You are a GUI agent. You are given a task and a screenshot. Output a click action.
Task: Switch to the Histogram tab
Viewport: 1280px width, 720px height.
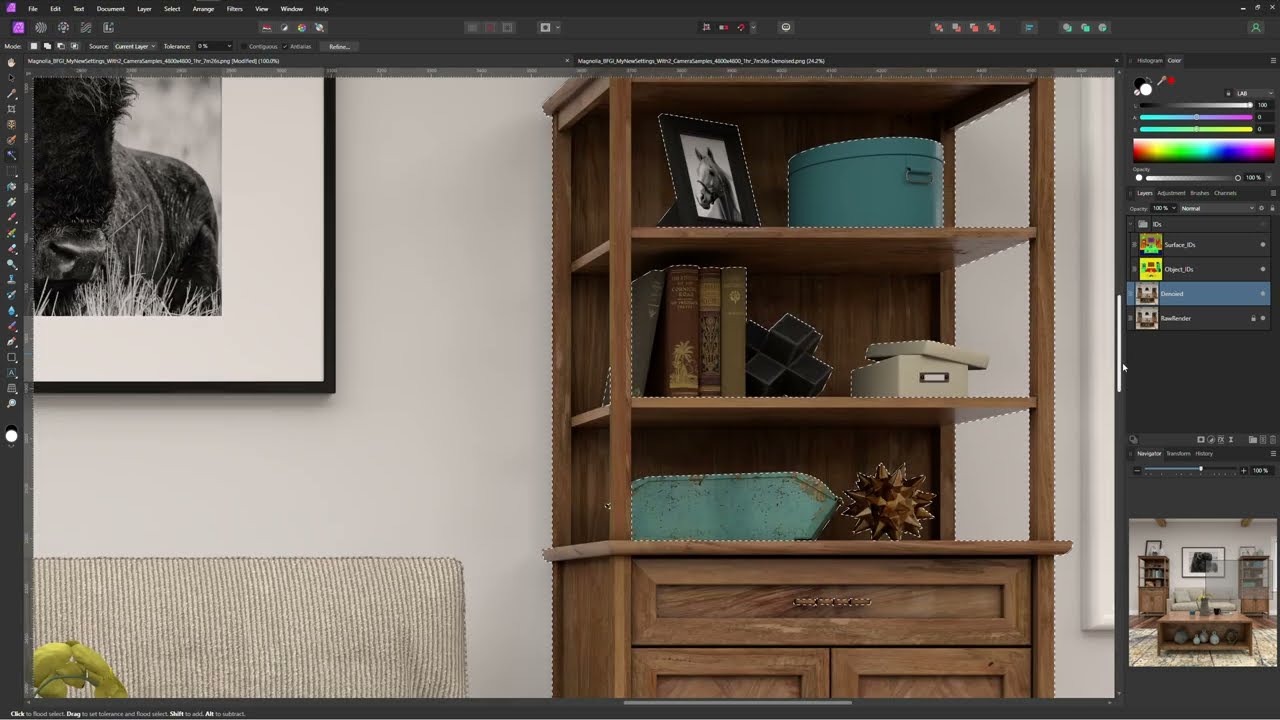1150,61
